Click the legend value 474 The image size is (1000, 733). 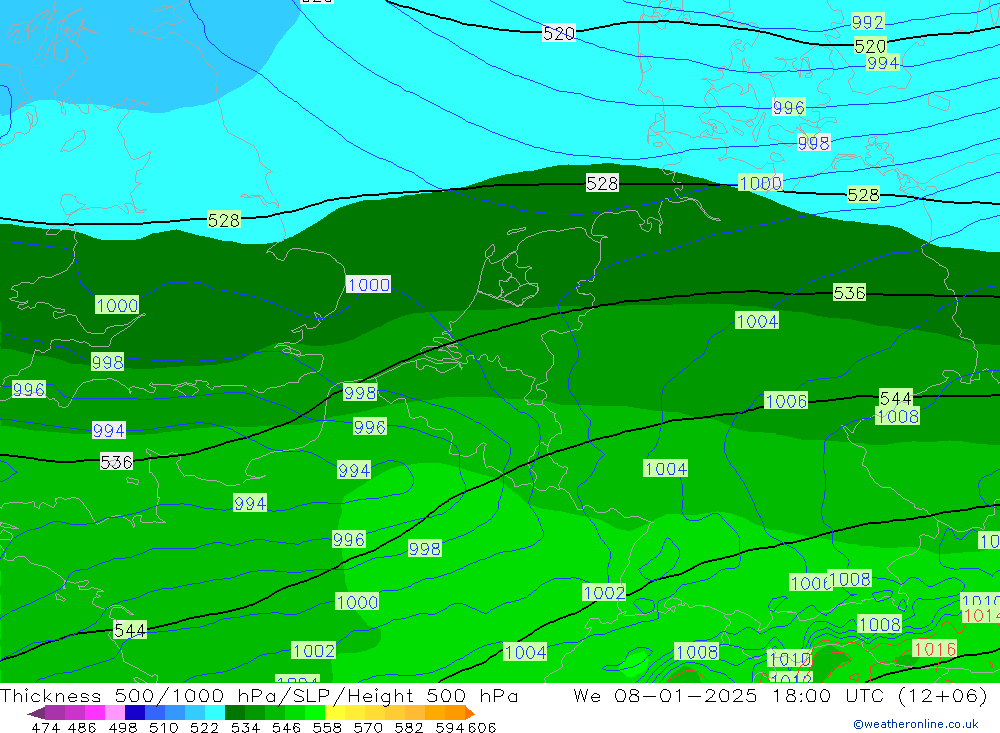[x=45, y=727]
